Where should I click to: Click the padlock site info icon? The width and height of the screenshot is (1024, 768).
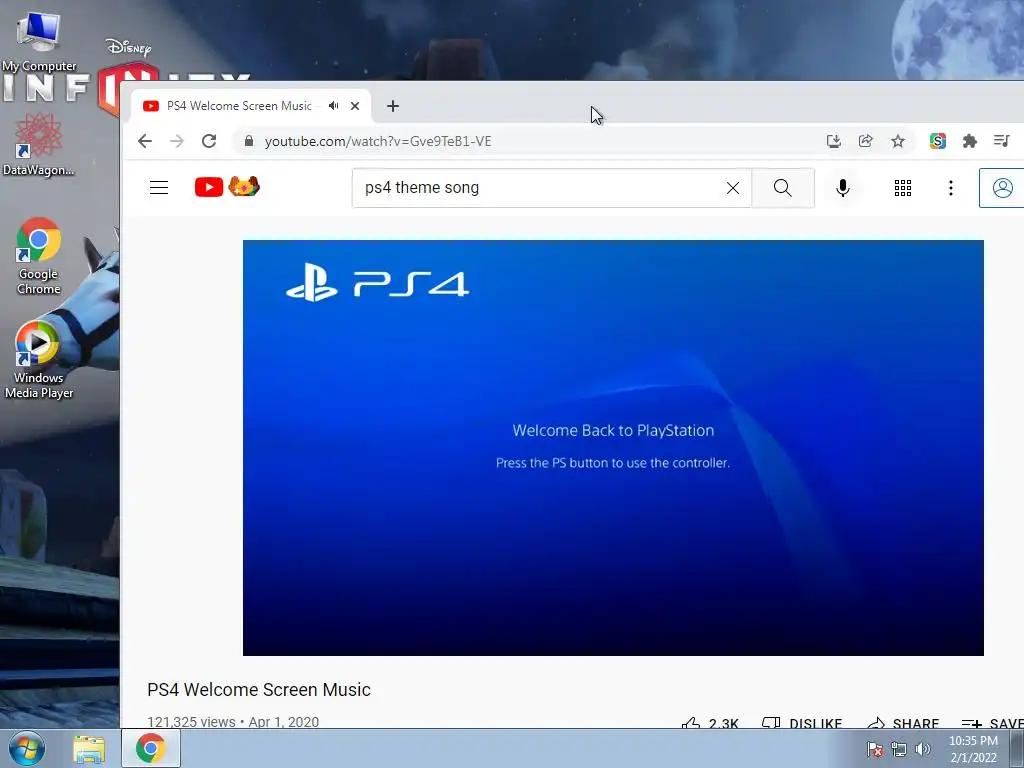pyautogui.click(x=249, y=141)
